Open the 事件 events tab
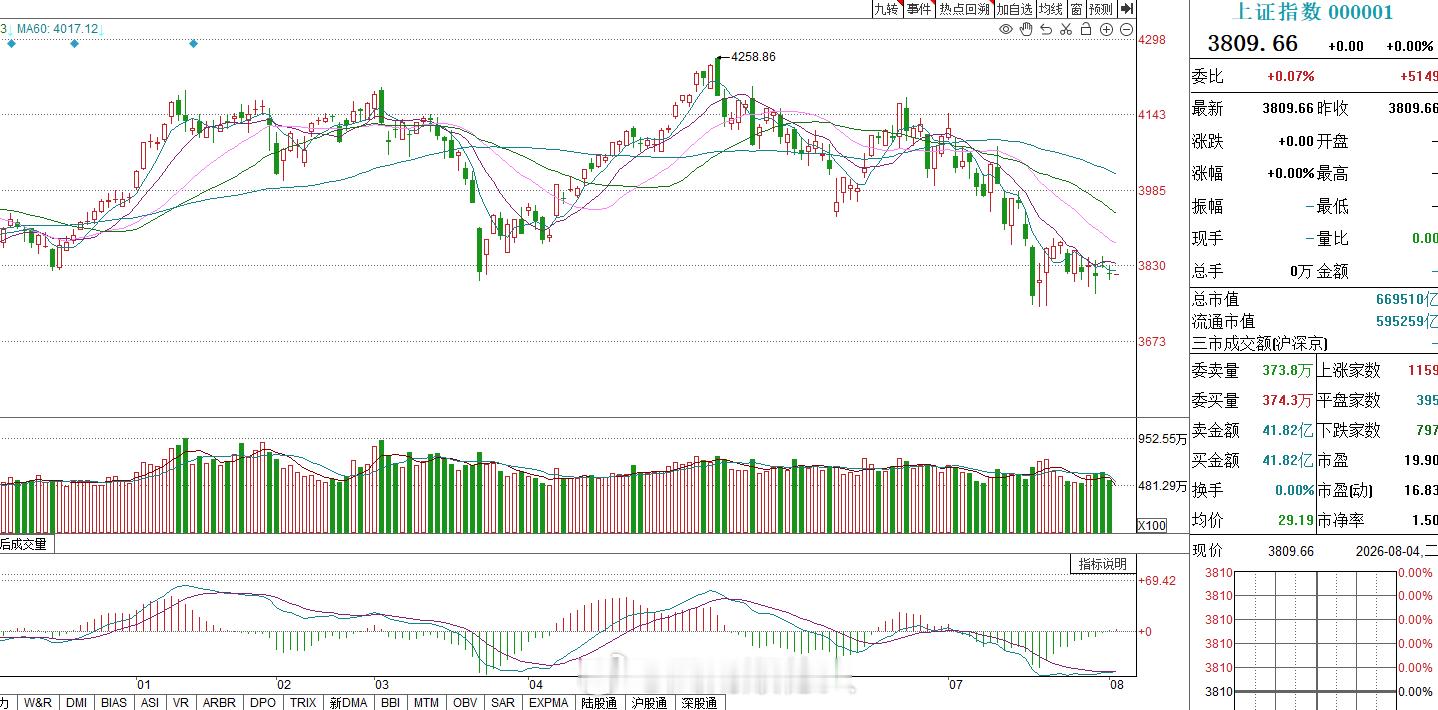Viewport: 1438px width, 710px height. pyautogui.click(x=919, y=8)
